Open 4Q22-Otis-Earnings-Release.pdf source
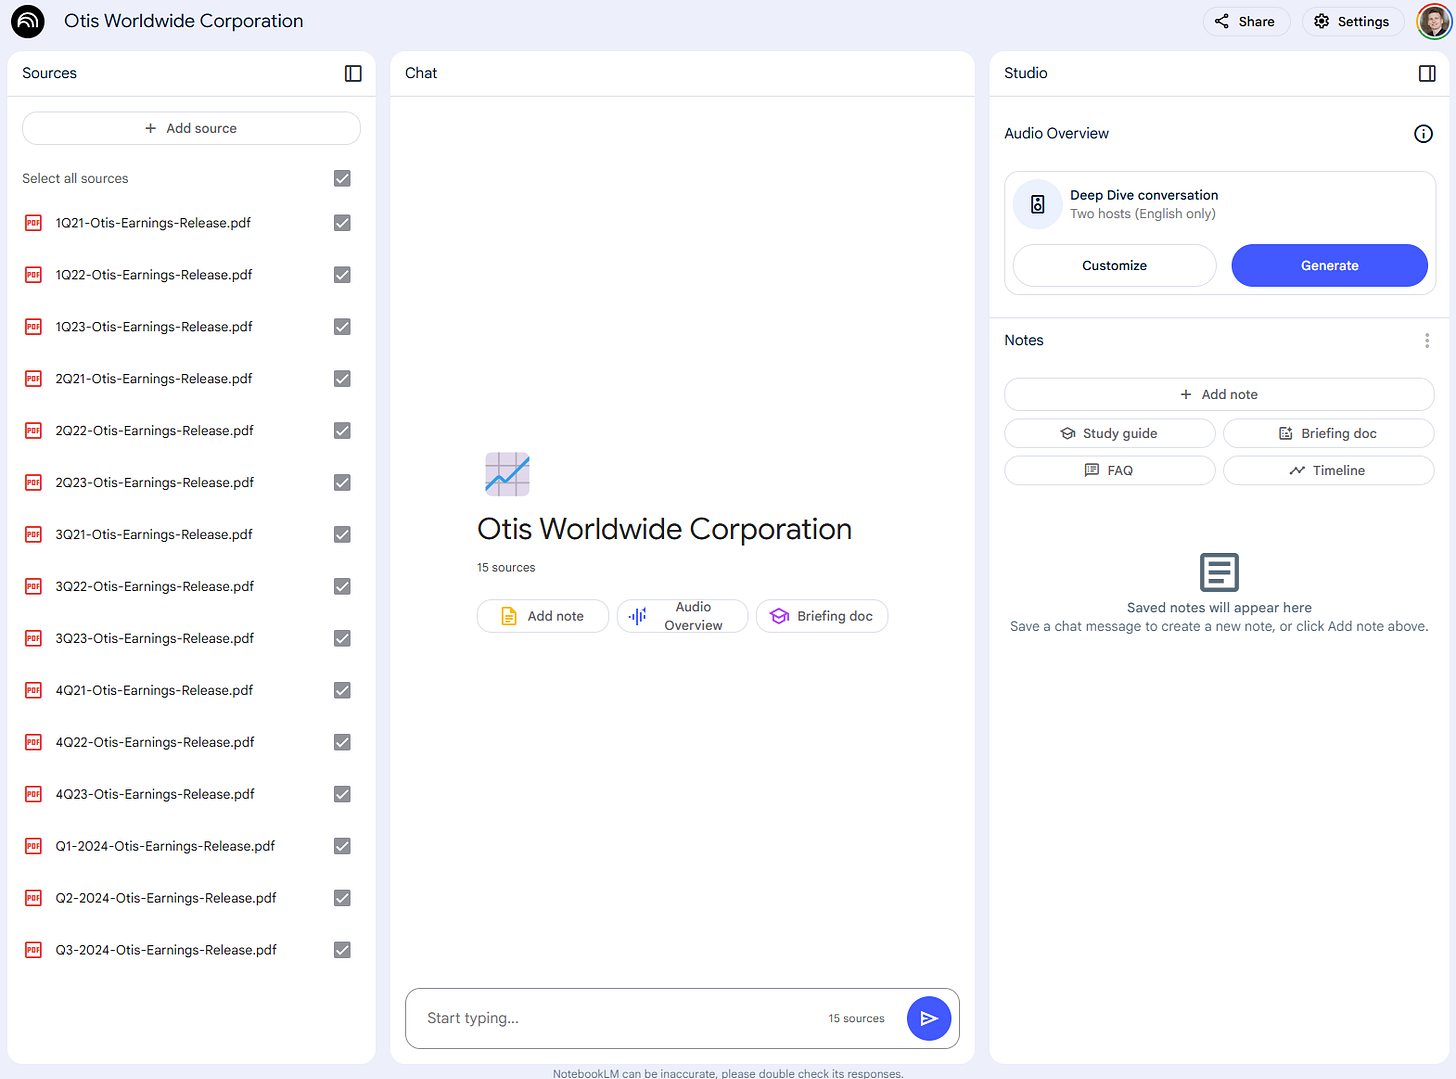1456x1079 pixels. click(x=155, y=743)
